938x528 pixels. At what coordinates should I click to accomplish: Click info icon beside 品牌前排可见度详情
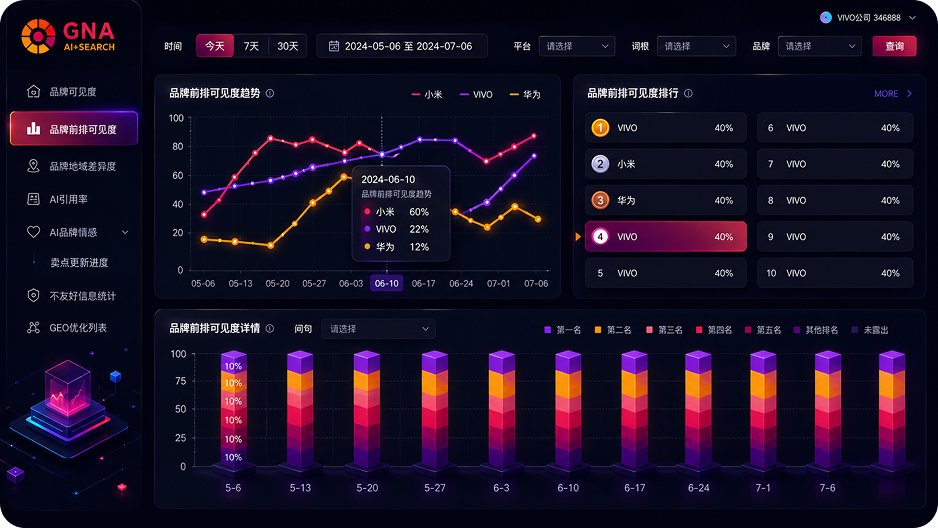pyautogui.click(x=270, y=328)
